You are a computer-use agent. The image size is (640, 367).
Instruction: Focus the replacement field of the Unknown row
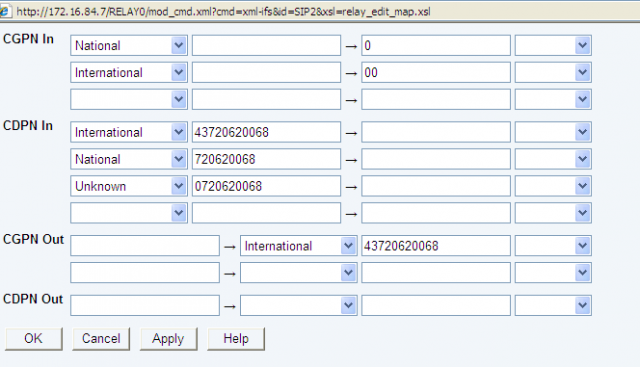[x=436, y=186]
